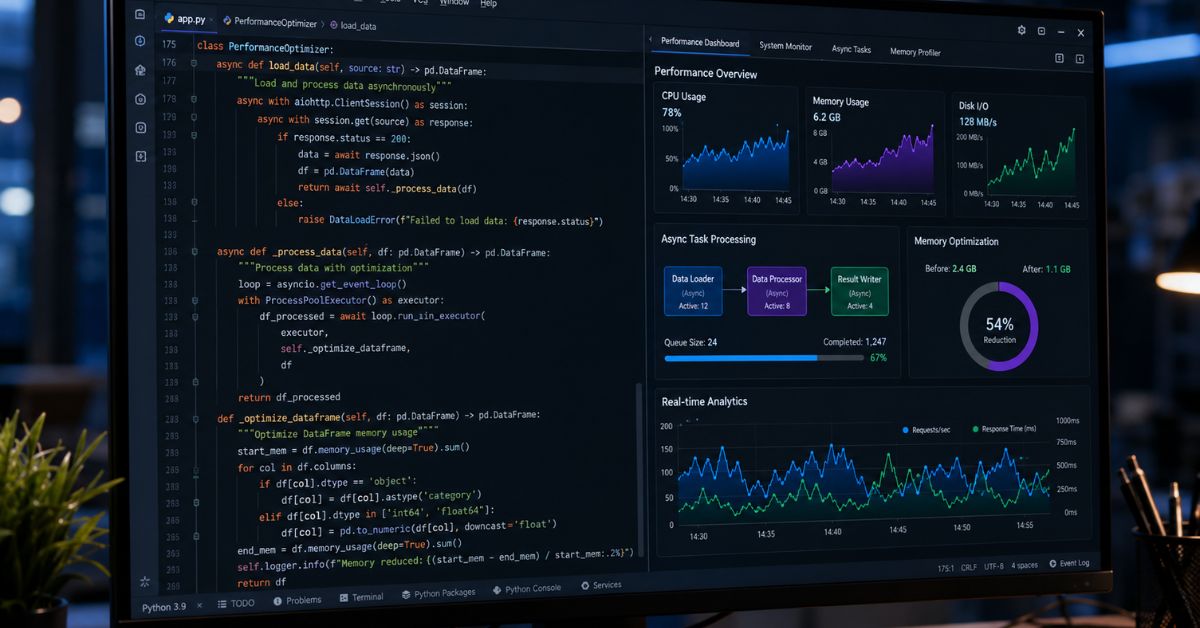
Task: Open the 4 spaces indent selector
Action: click(x=1024, y=565)
